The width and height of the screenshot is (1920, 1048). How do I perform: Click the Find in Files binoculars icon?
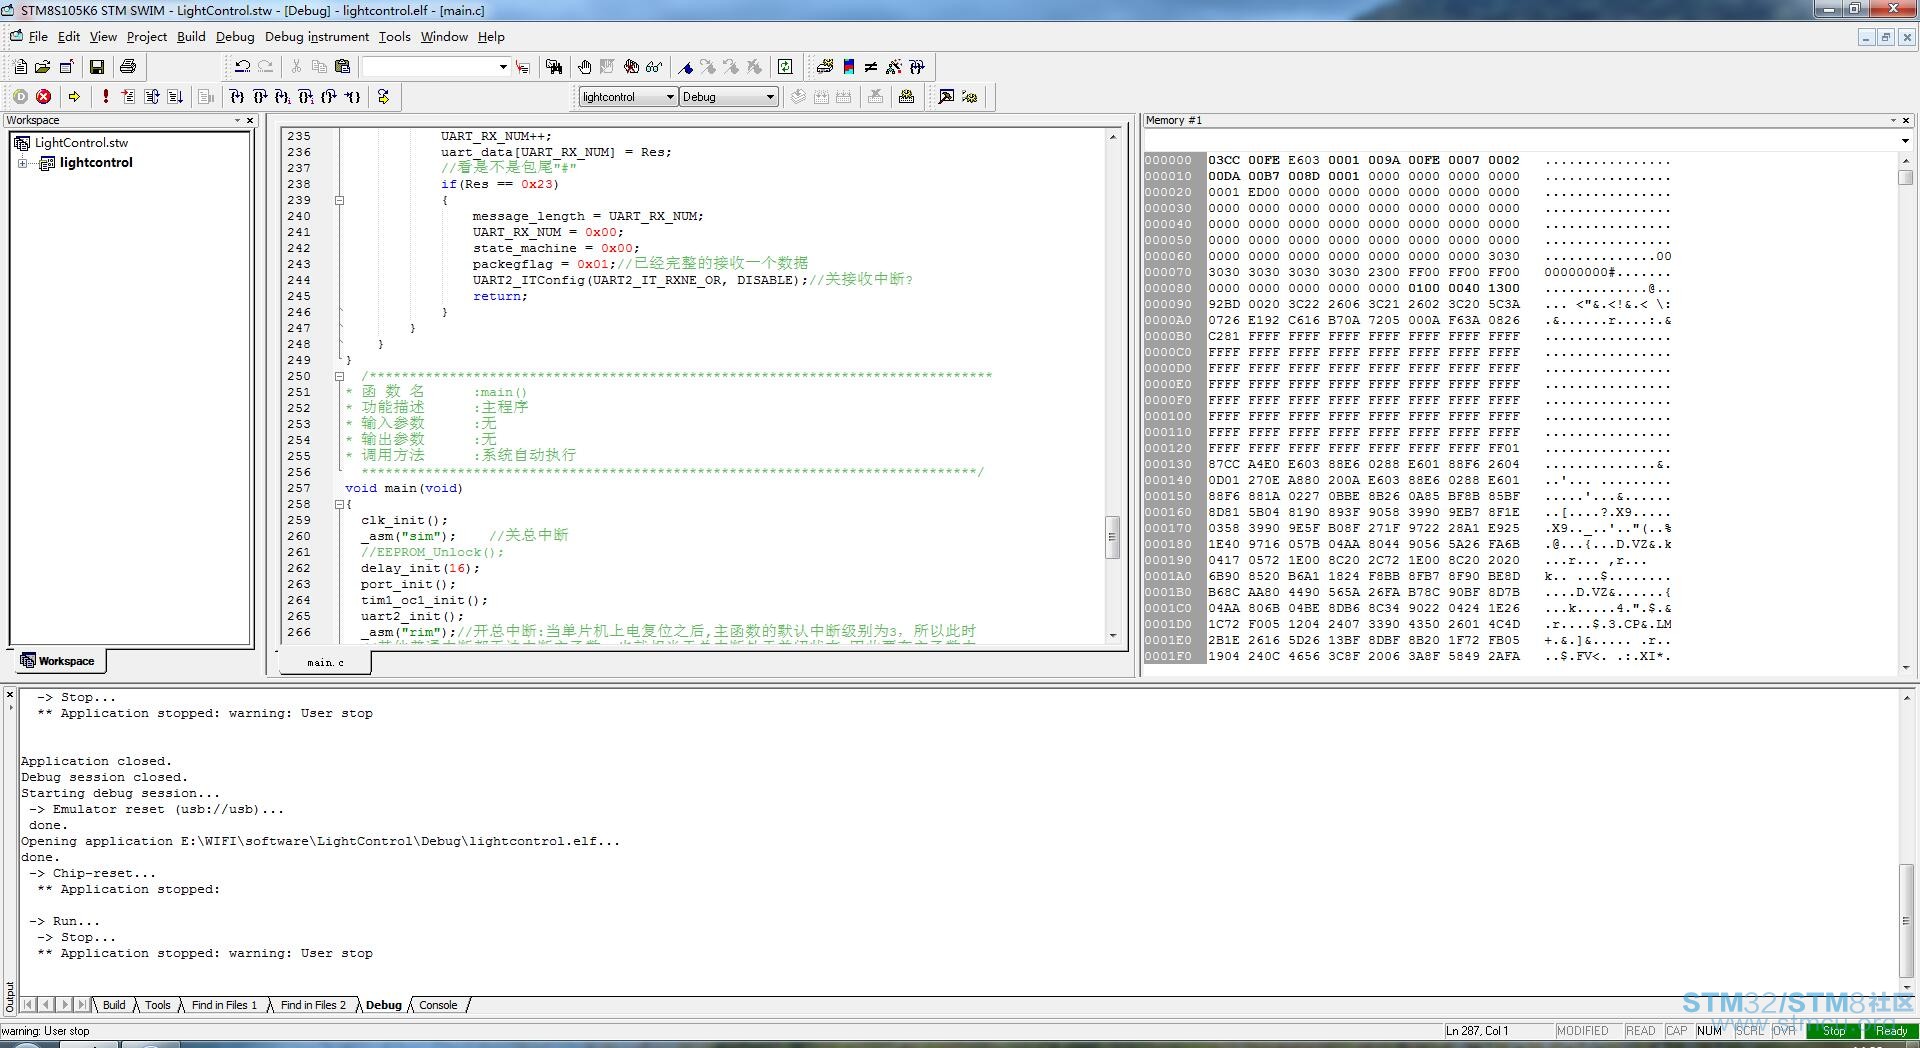(554, 67)
